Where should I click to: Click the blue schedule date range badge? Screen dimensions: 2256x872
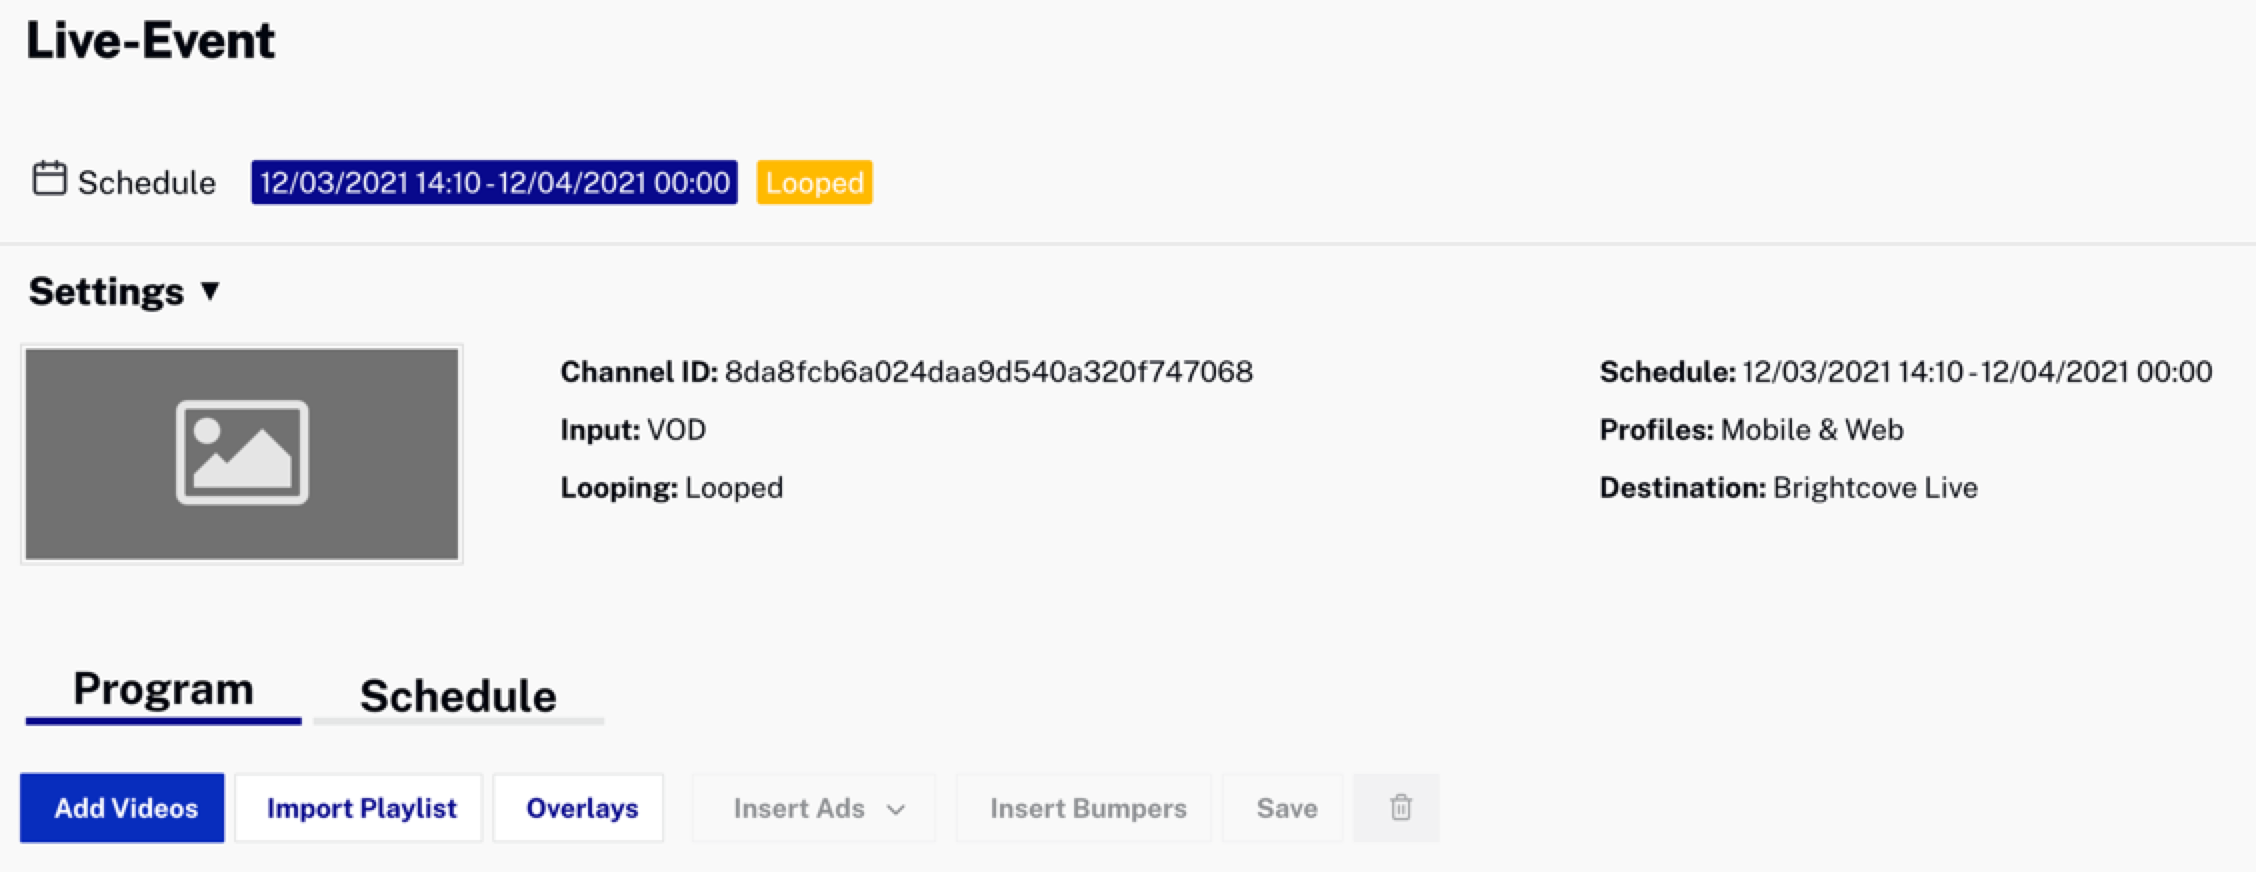(x=494, y=183)
